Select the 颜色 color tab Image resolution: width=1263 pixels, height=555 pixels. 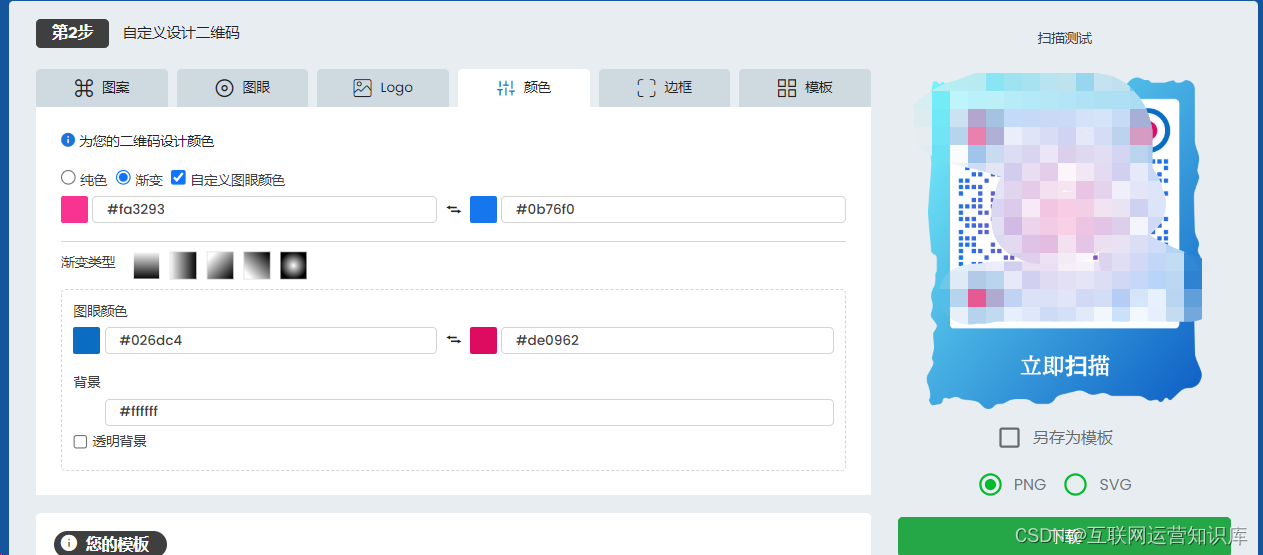pyautogui.click(x=524, y=88)
